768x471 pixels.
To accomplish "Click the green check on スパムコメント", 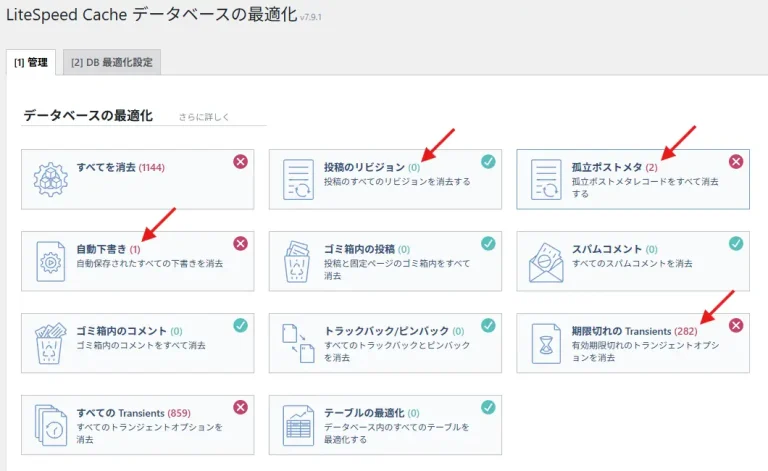I will point(736,243).
